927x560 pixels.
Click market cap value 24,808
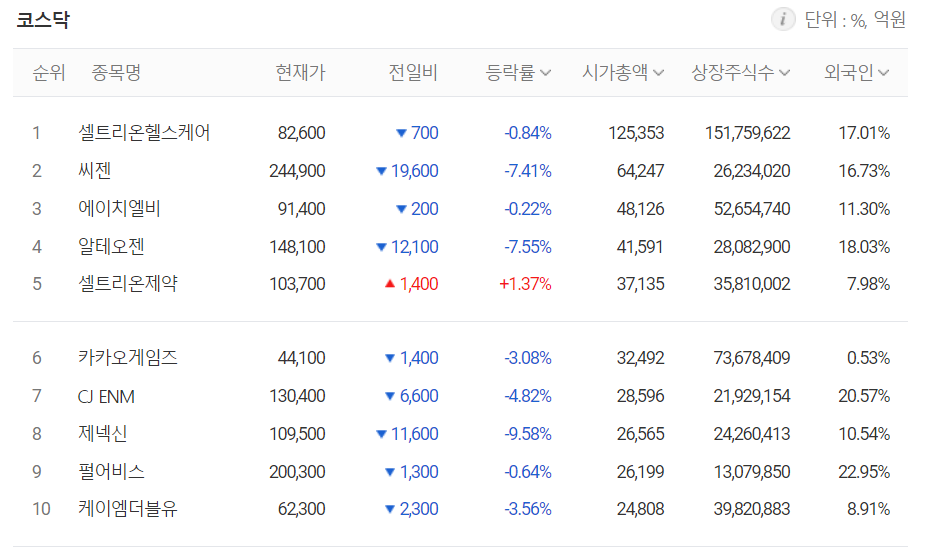point(640,509)
